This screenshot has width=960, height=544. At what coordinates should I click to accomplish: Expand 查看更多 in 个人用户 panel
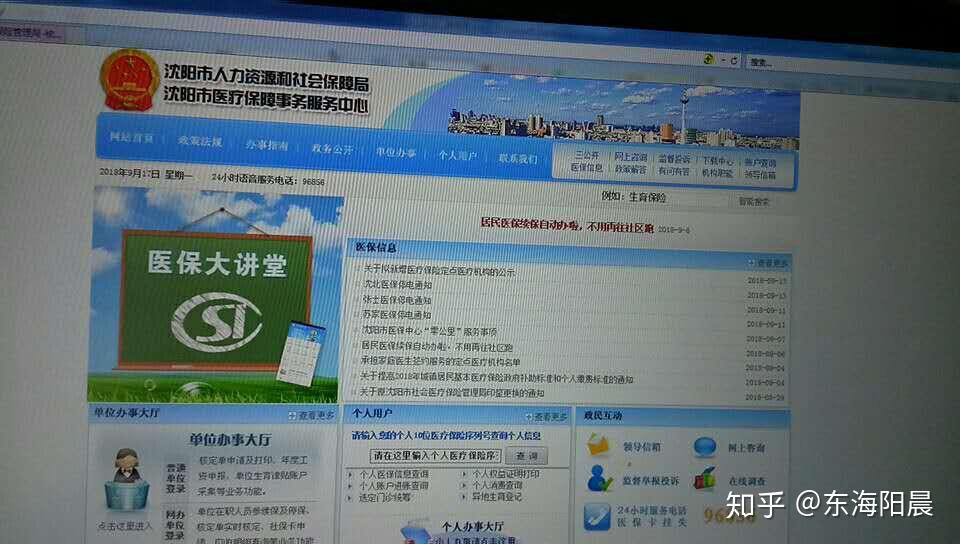point(547,417)
